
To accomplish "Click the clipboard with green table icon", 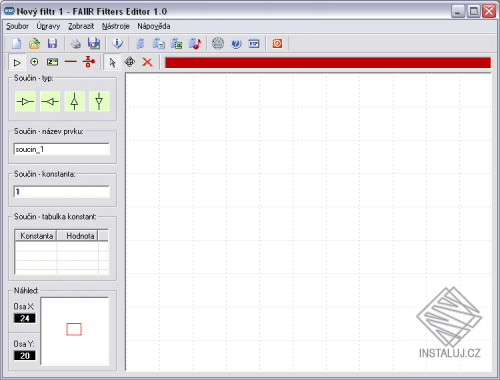I will (177, 44).
